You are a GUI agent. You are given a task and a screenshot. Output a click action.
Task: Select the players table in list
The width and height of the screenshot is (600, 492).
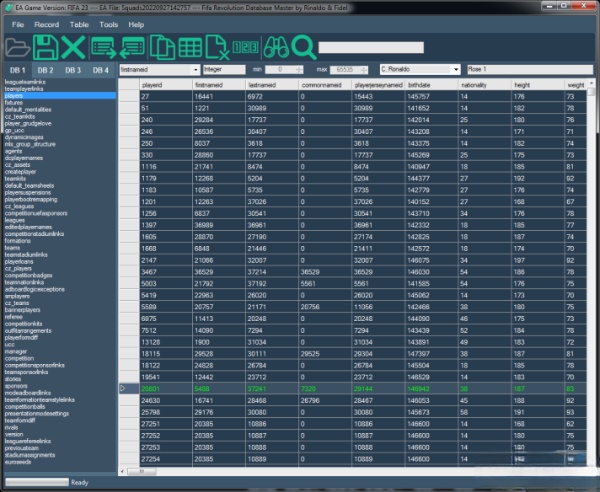tap(60, 96)
